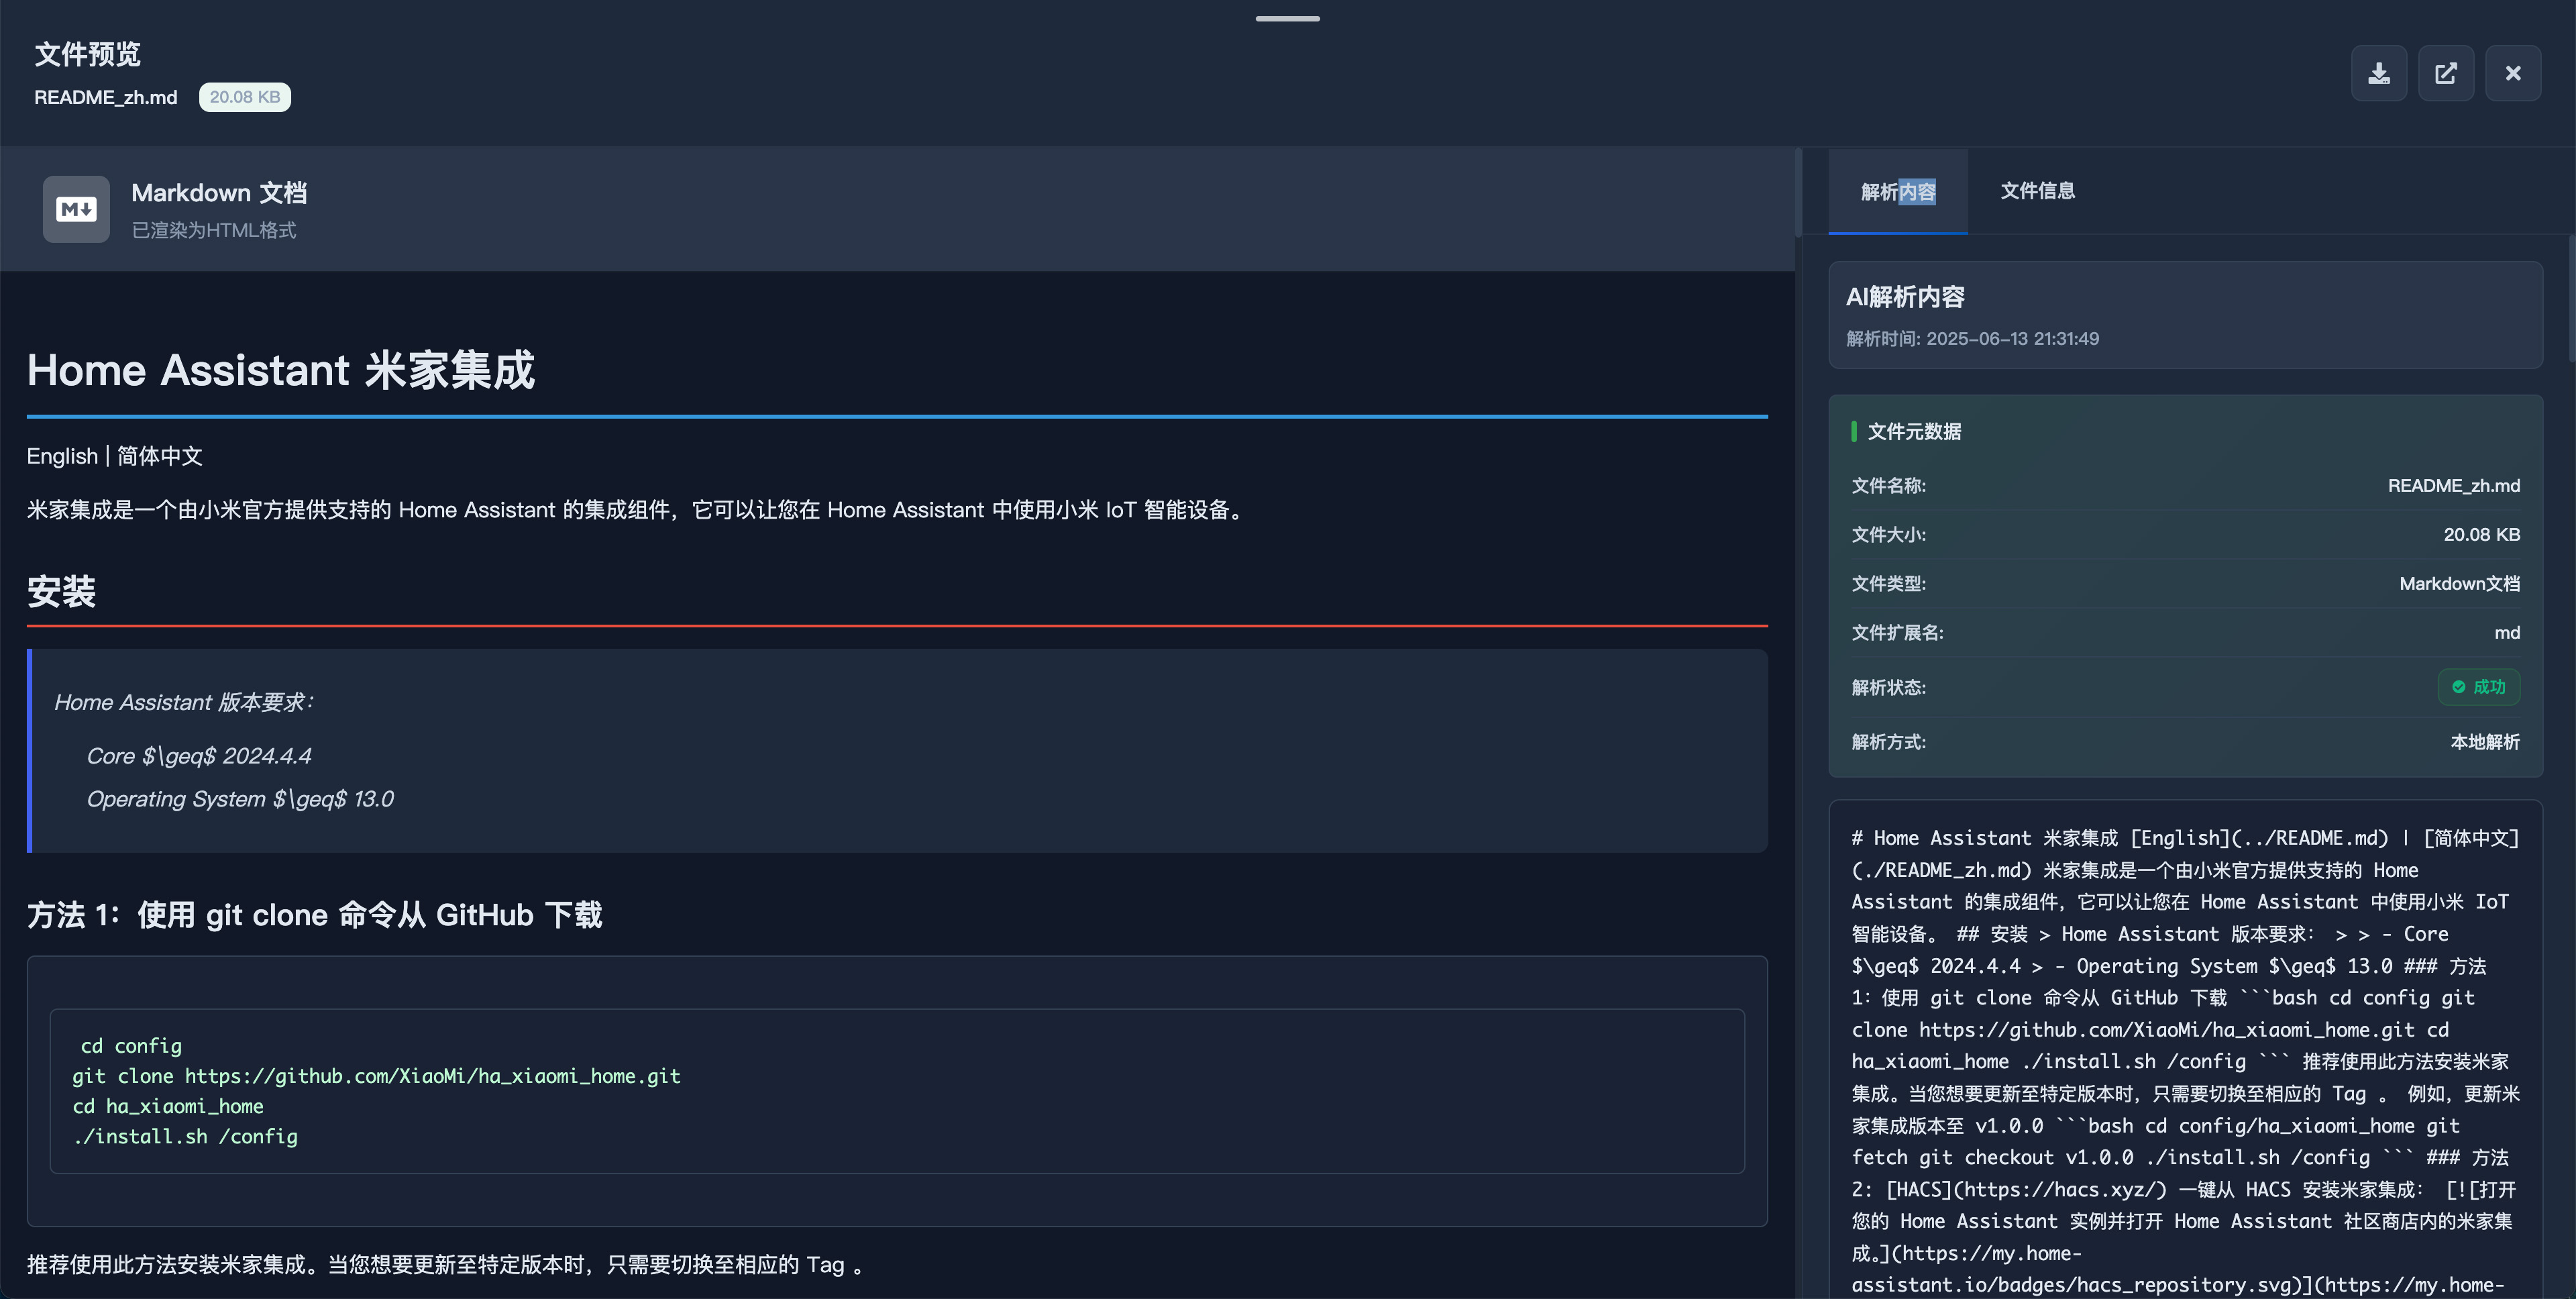Click the Markdown document type icon

click(x=76, y=209)
